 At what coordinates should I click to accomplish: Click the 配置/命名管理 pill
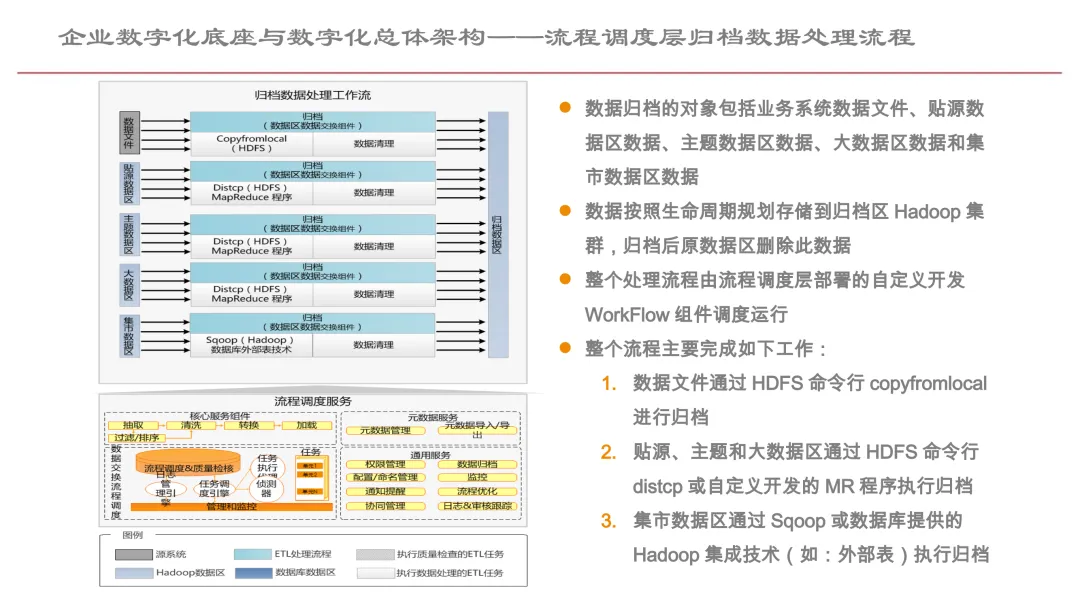coord(386,477)
